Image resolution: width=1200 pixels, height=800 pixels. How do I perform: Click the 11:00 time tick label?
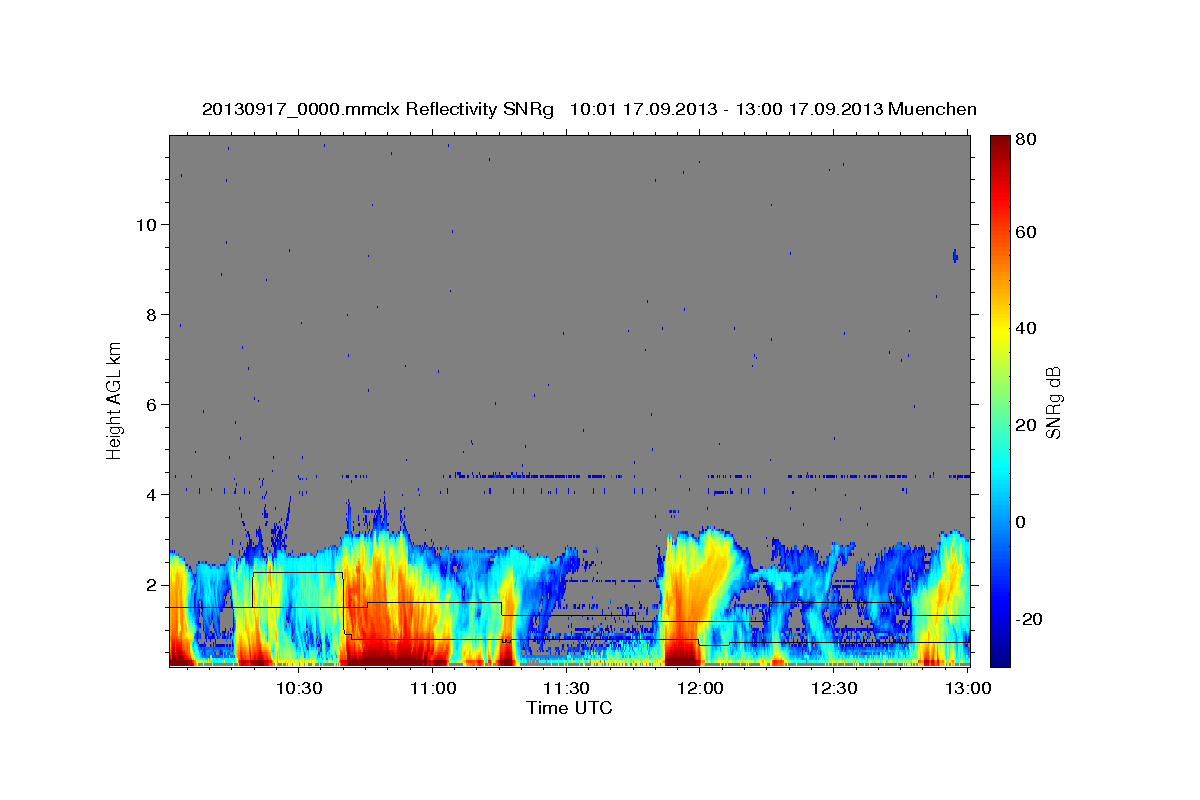(432, 688)
